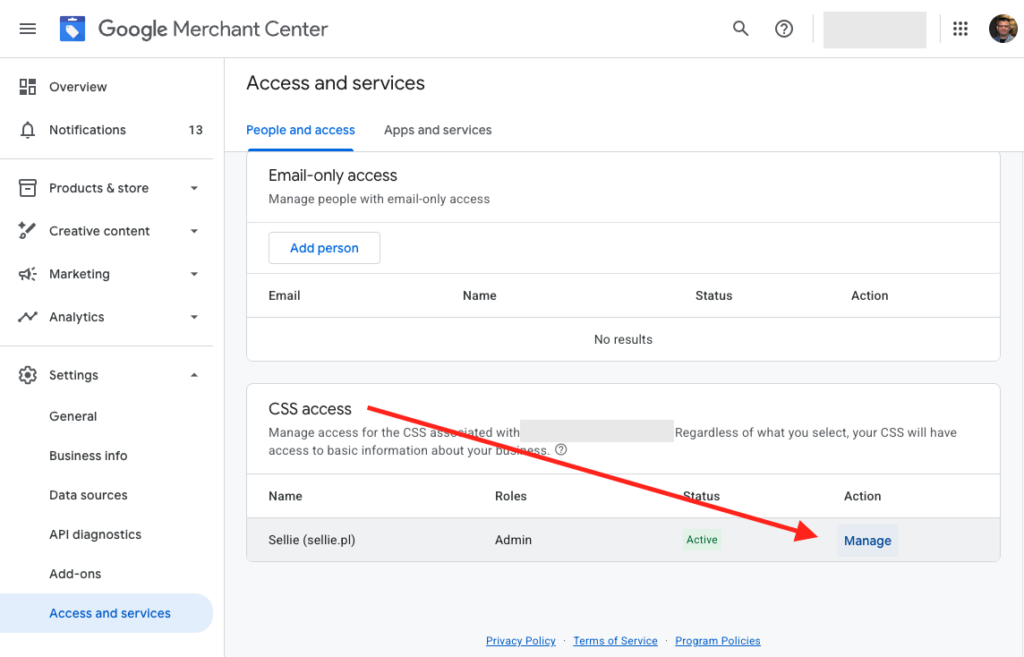The image size is (1024, 657).
Task: Expand the Marketing section arrow
Action: coord(194,274)
